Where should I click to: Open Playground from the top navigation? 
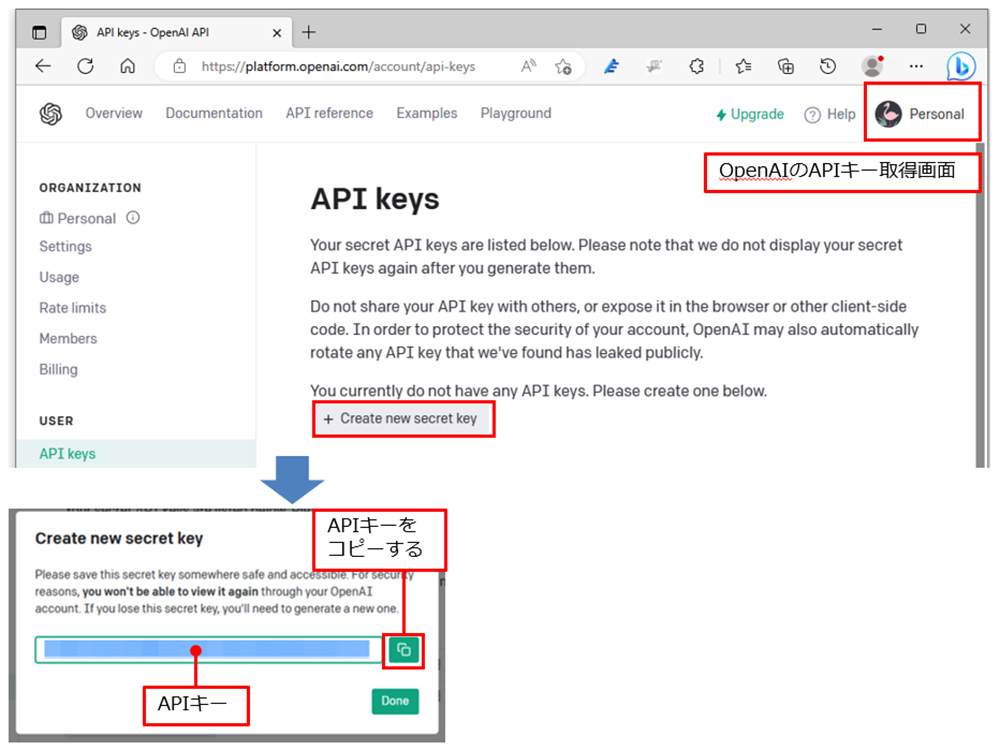point(515,114)
